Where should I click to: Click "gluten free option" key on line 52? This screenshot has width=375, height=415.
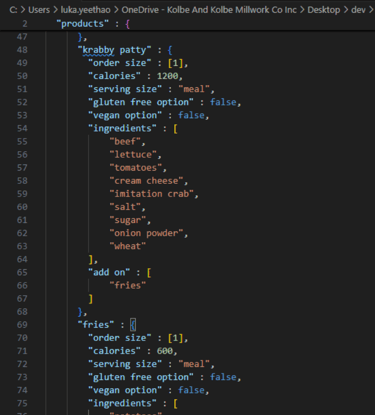[x=141, y=102]
